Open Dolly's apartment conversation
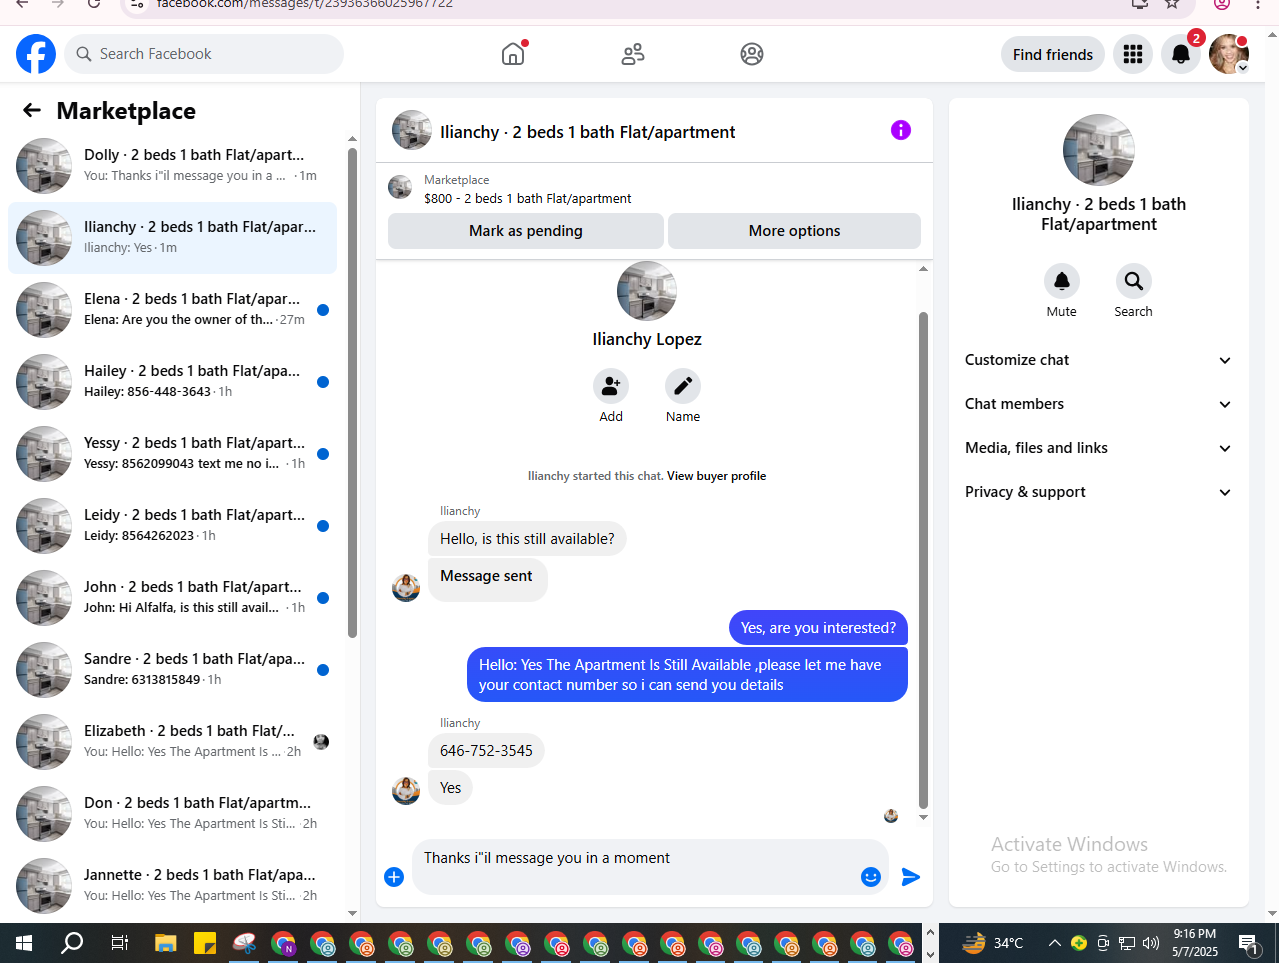Viewport: 1279px width, 963px height. click(x=173, y=166)
